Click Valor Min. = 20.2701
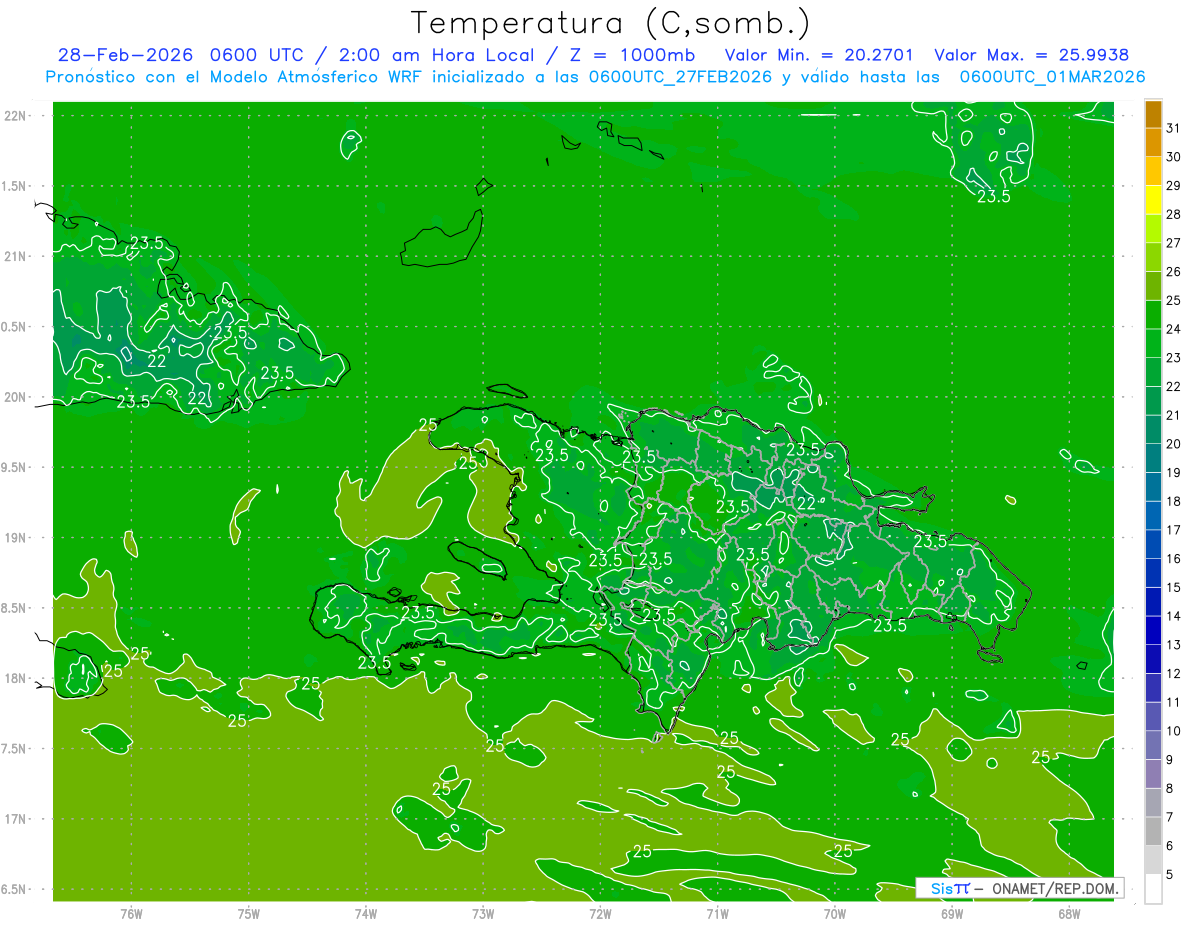Viewport: 1200px width, 927px height. tap(819, 55)
